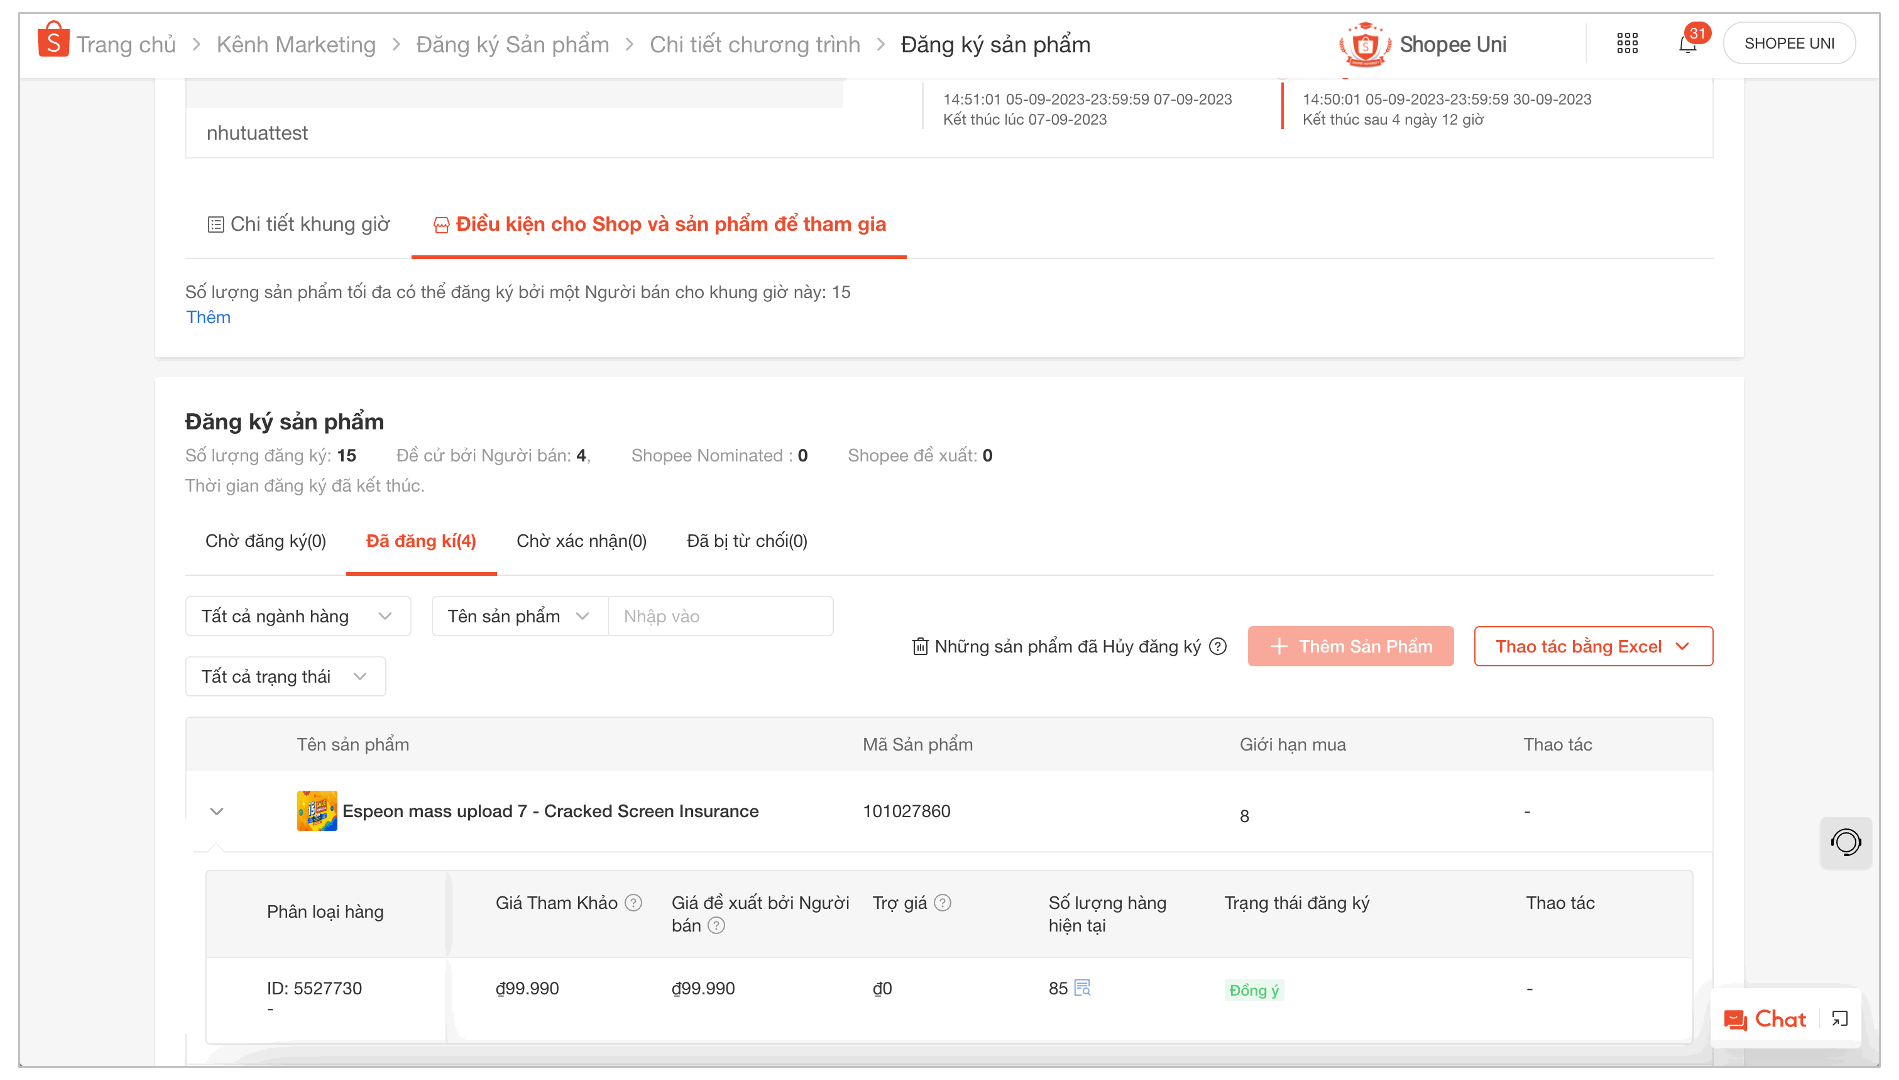Screen dimensions: 1899x1080
Task: Open the notifications bell icon
Action: (1690, 43)
